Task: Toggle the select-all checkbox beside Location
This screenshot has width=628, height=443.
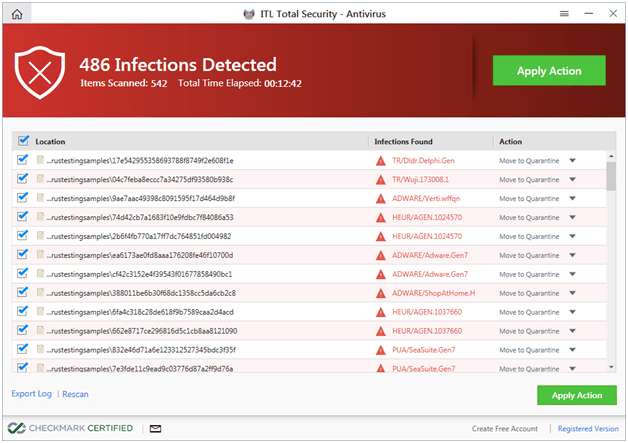Action: point(23,141)
